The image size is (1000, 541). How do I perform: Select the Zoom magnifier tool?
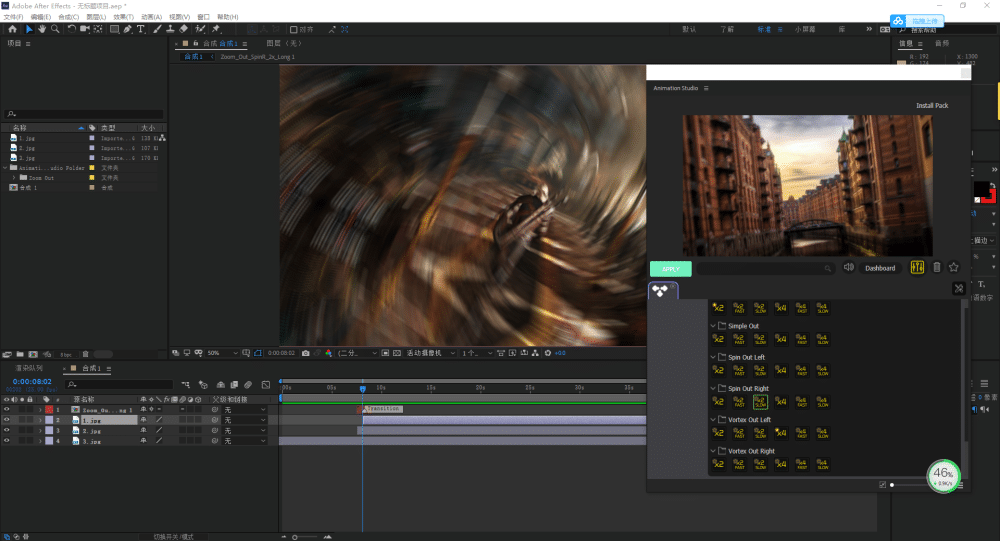tap(55, 29)
